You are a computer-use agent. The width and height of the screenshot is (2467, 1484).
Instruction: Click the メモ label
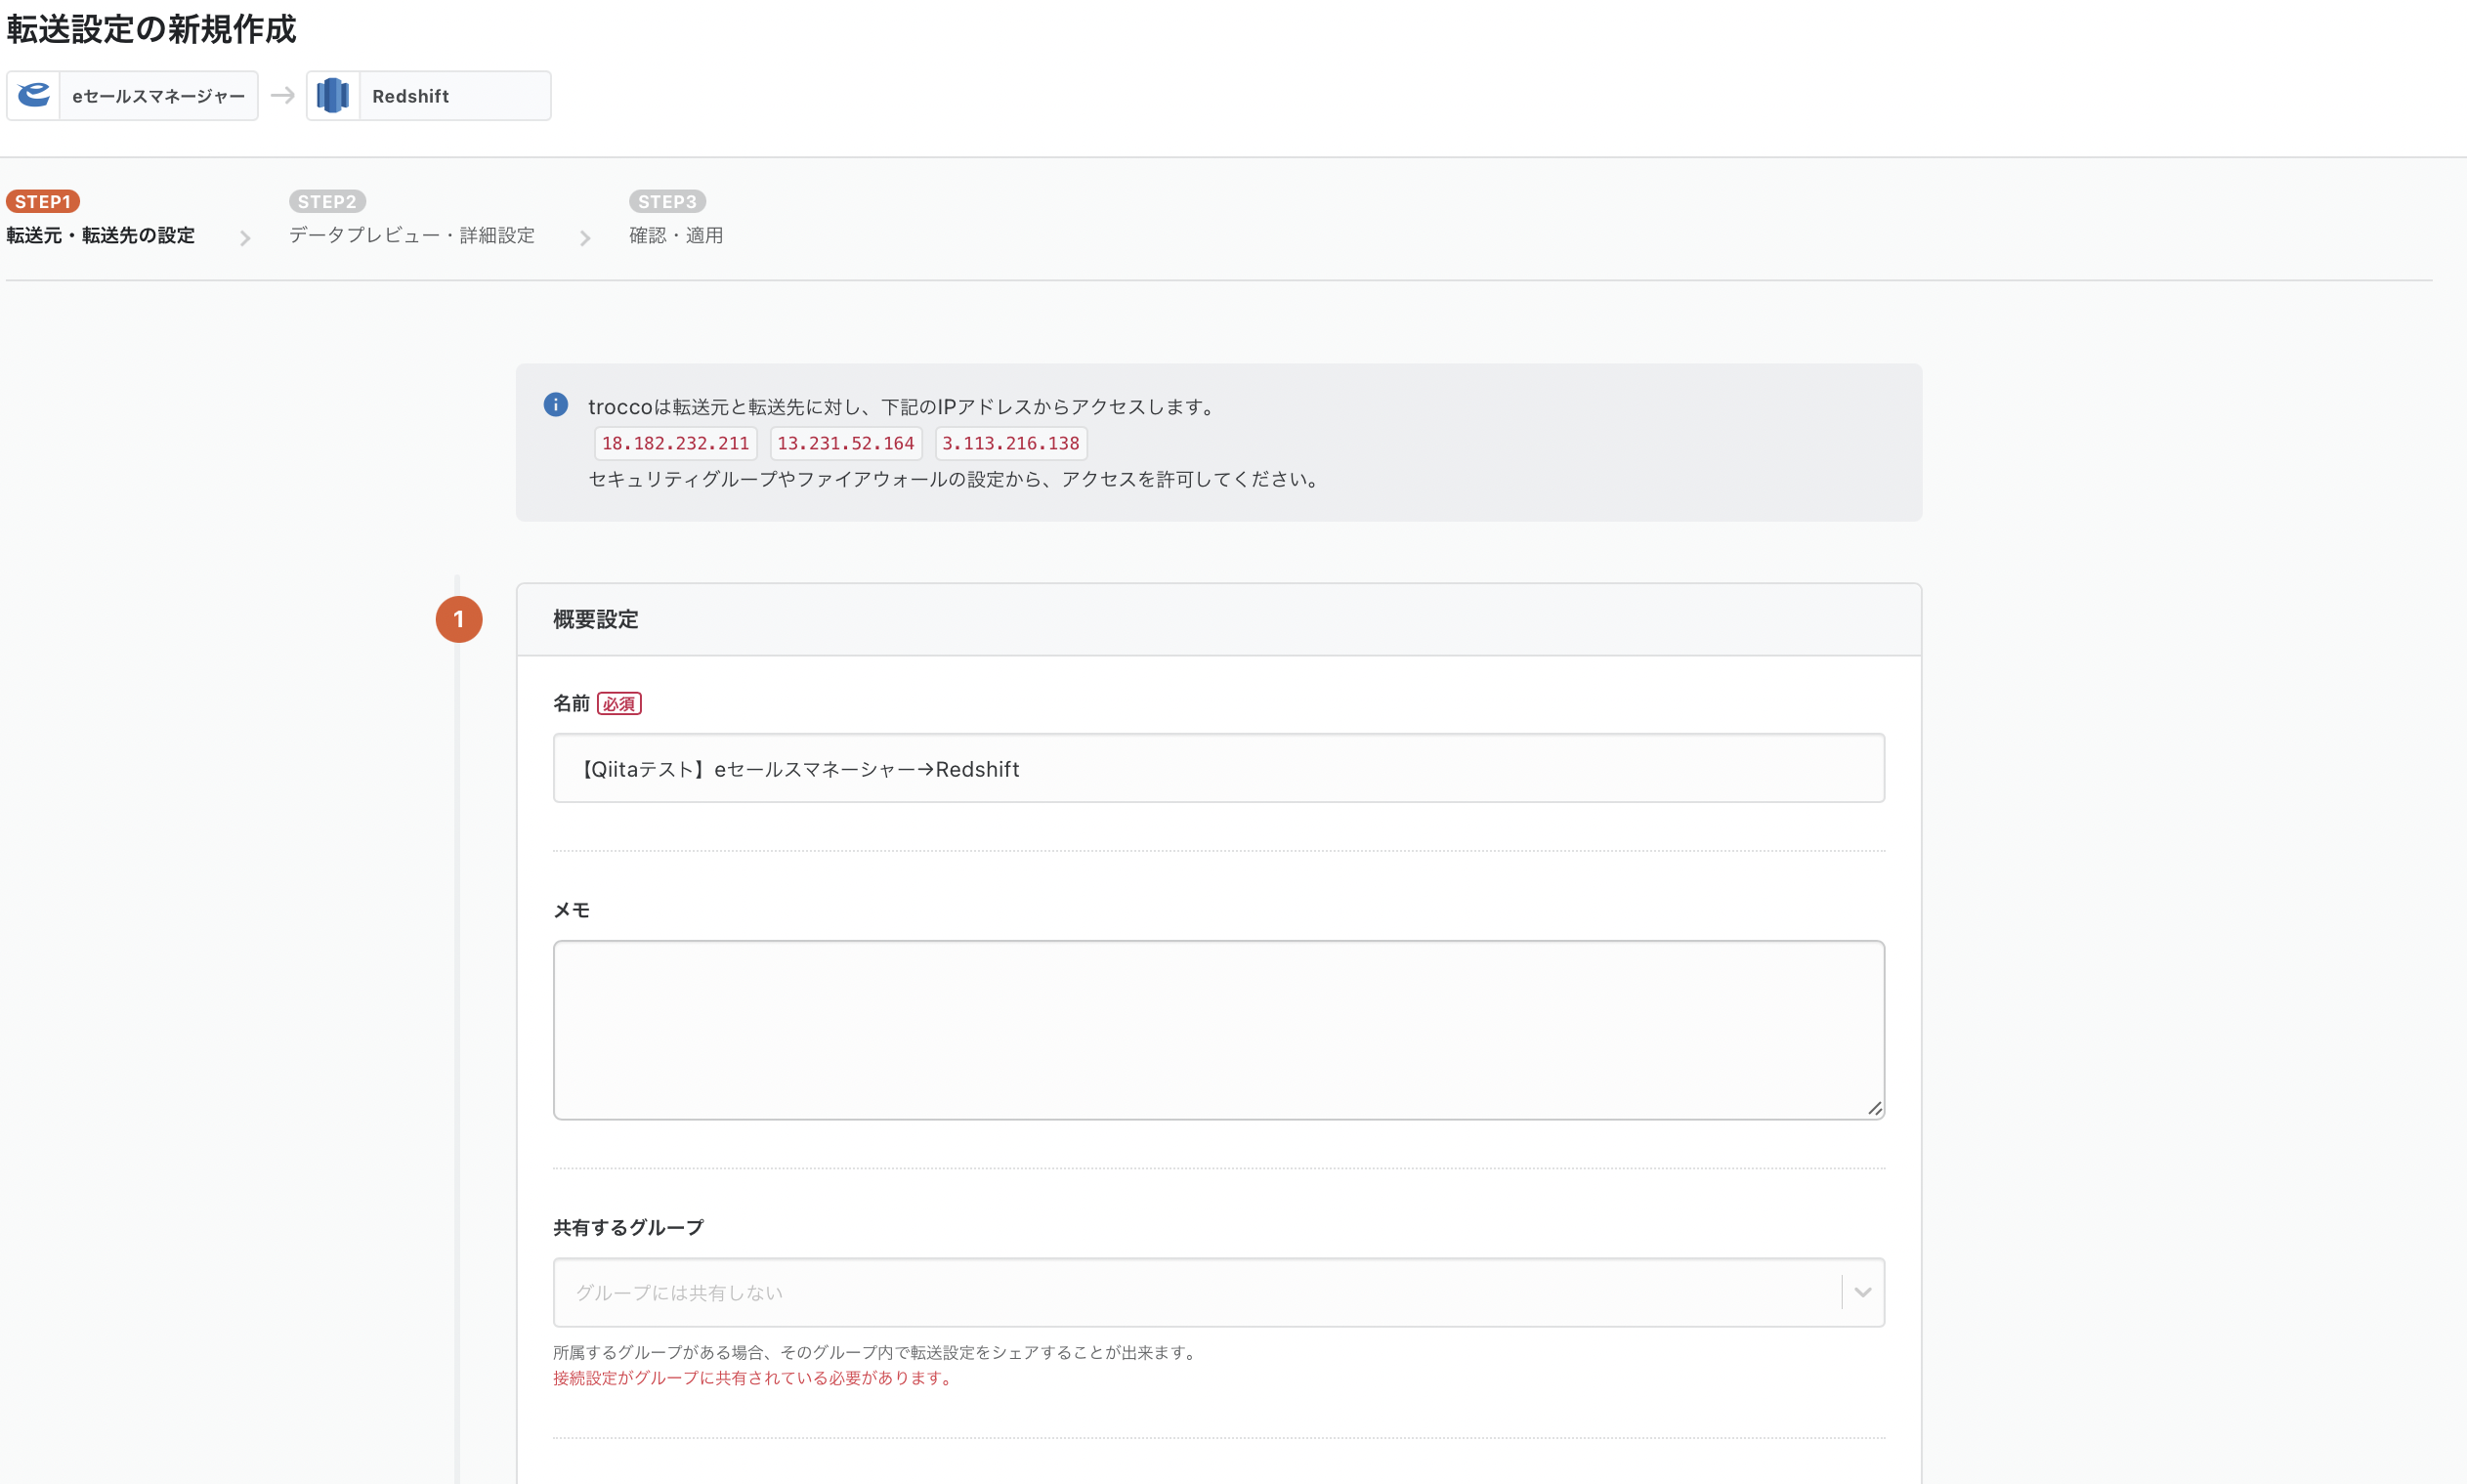point(571,910)
